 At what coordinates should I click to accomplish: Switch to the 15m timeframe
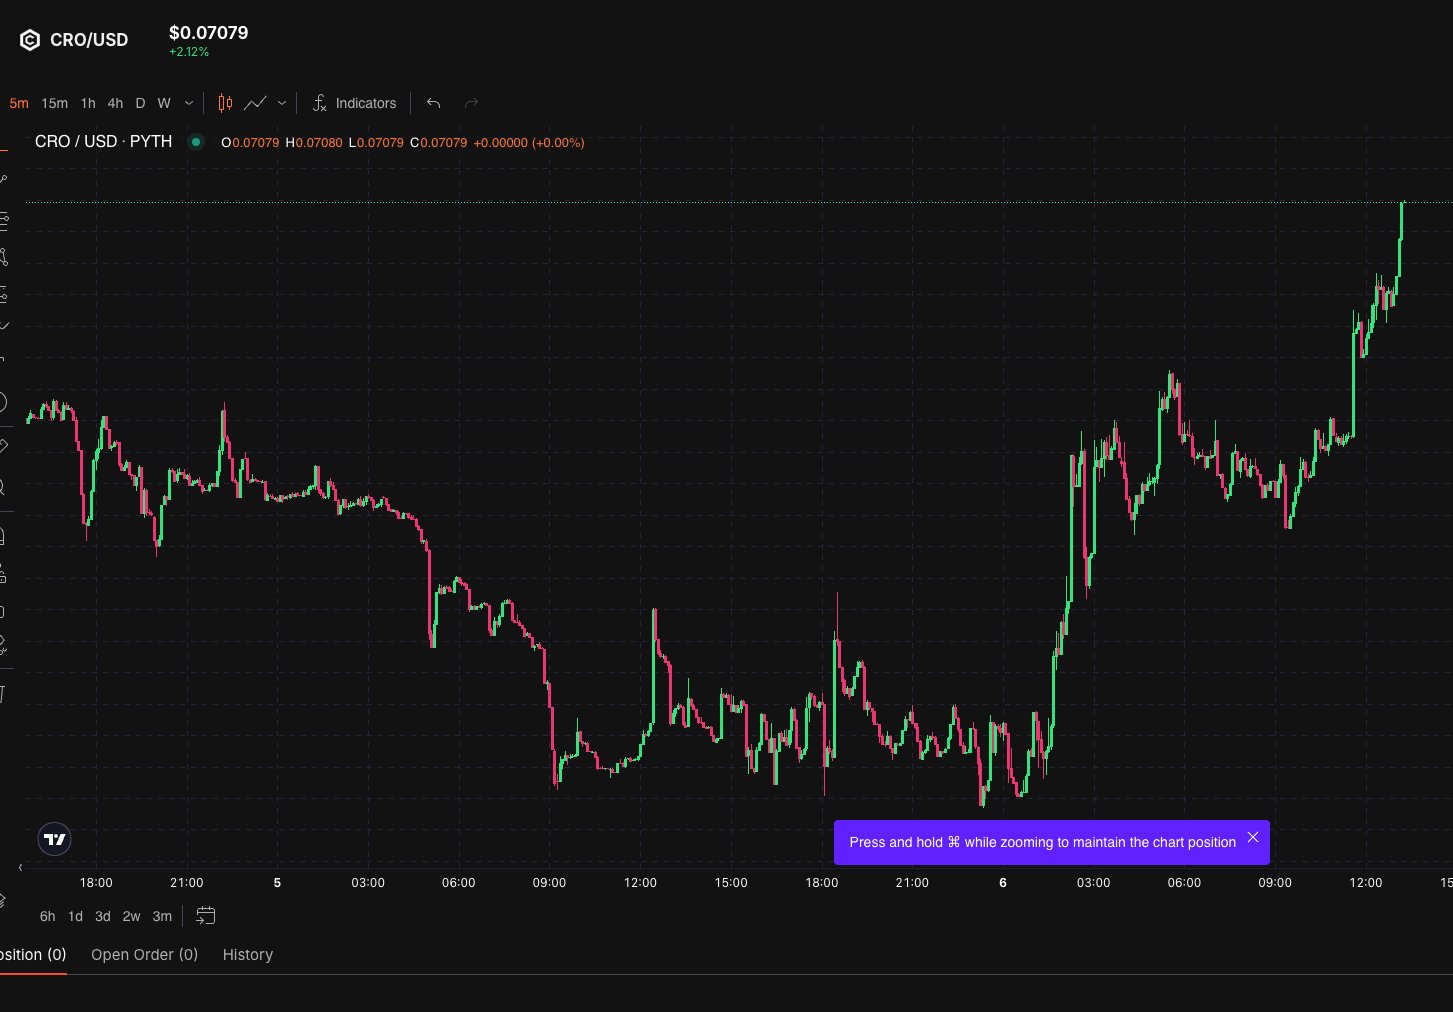coord(55,103)
